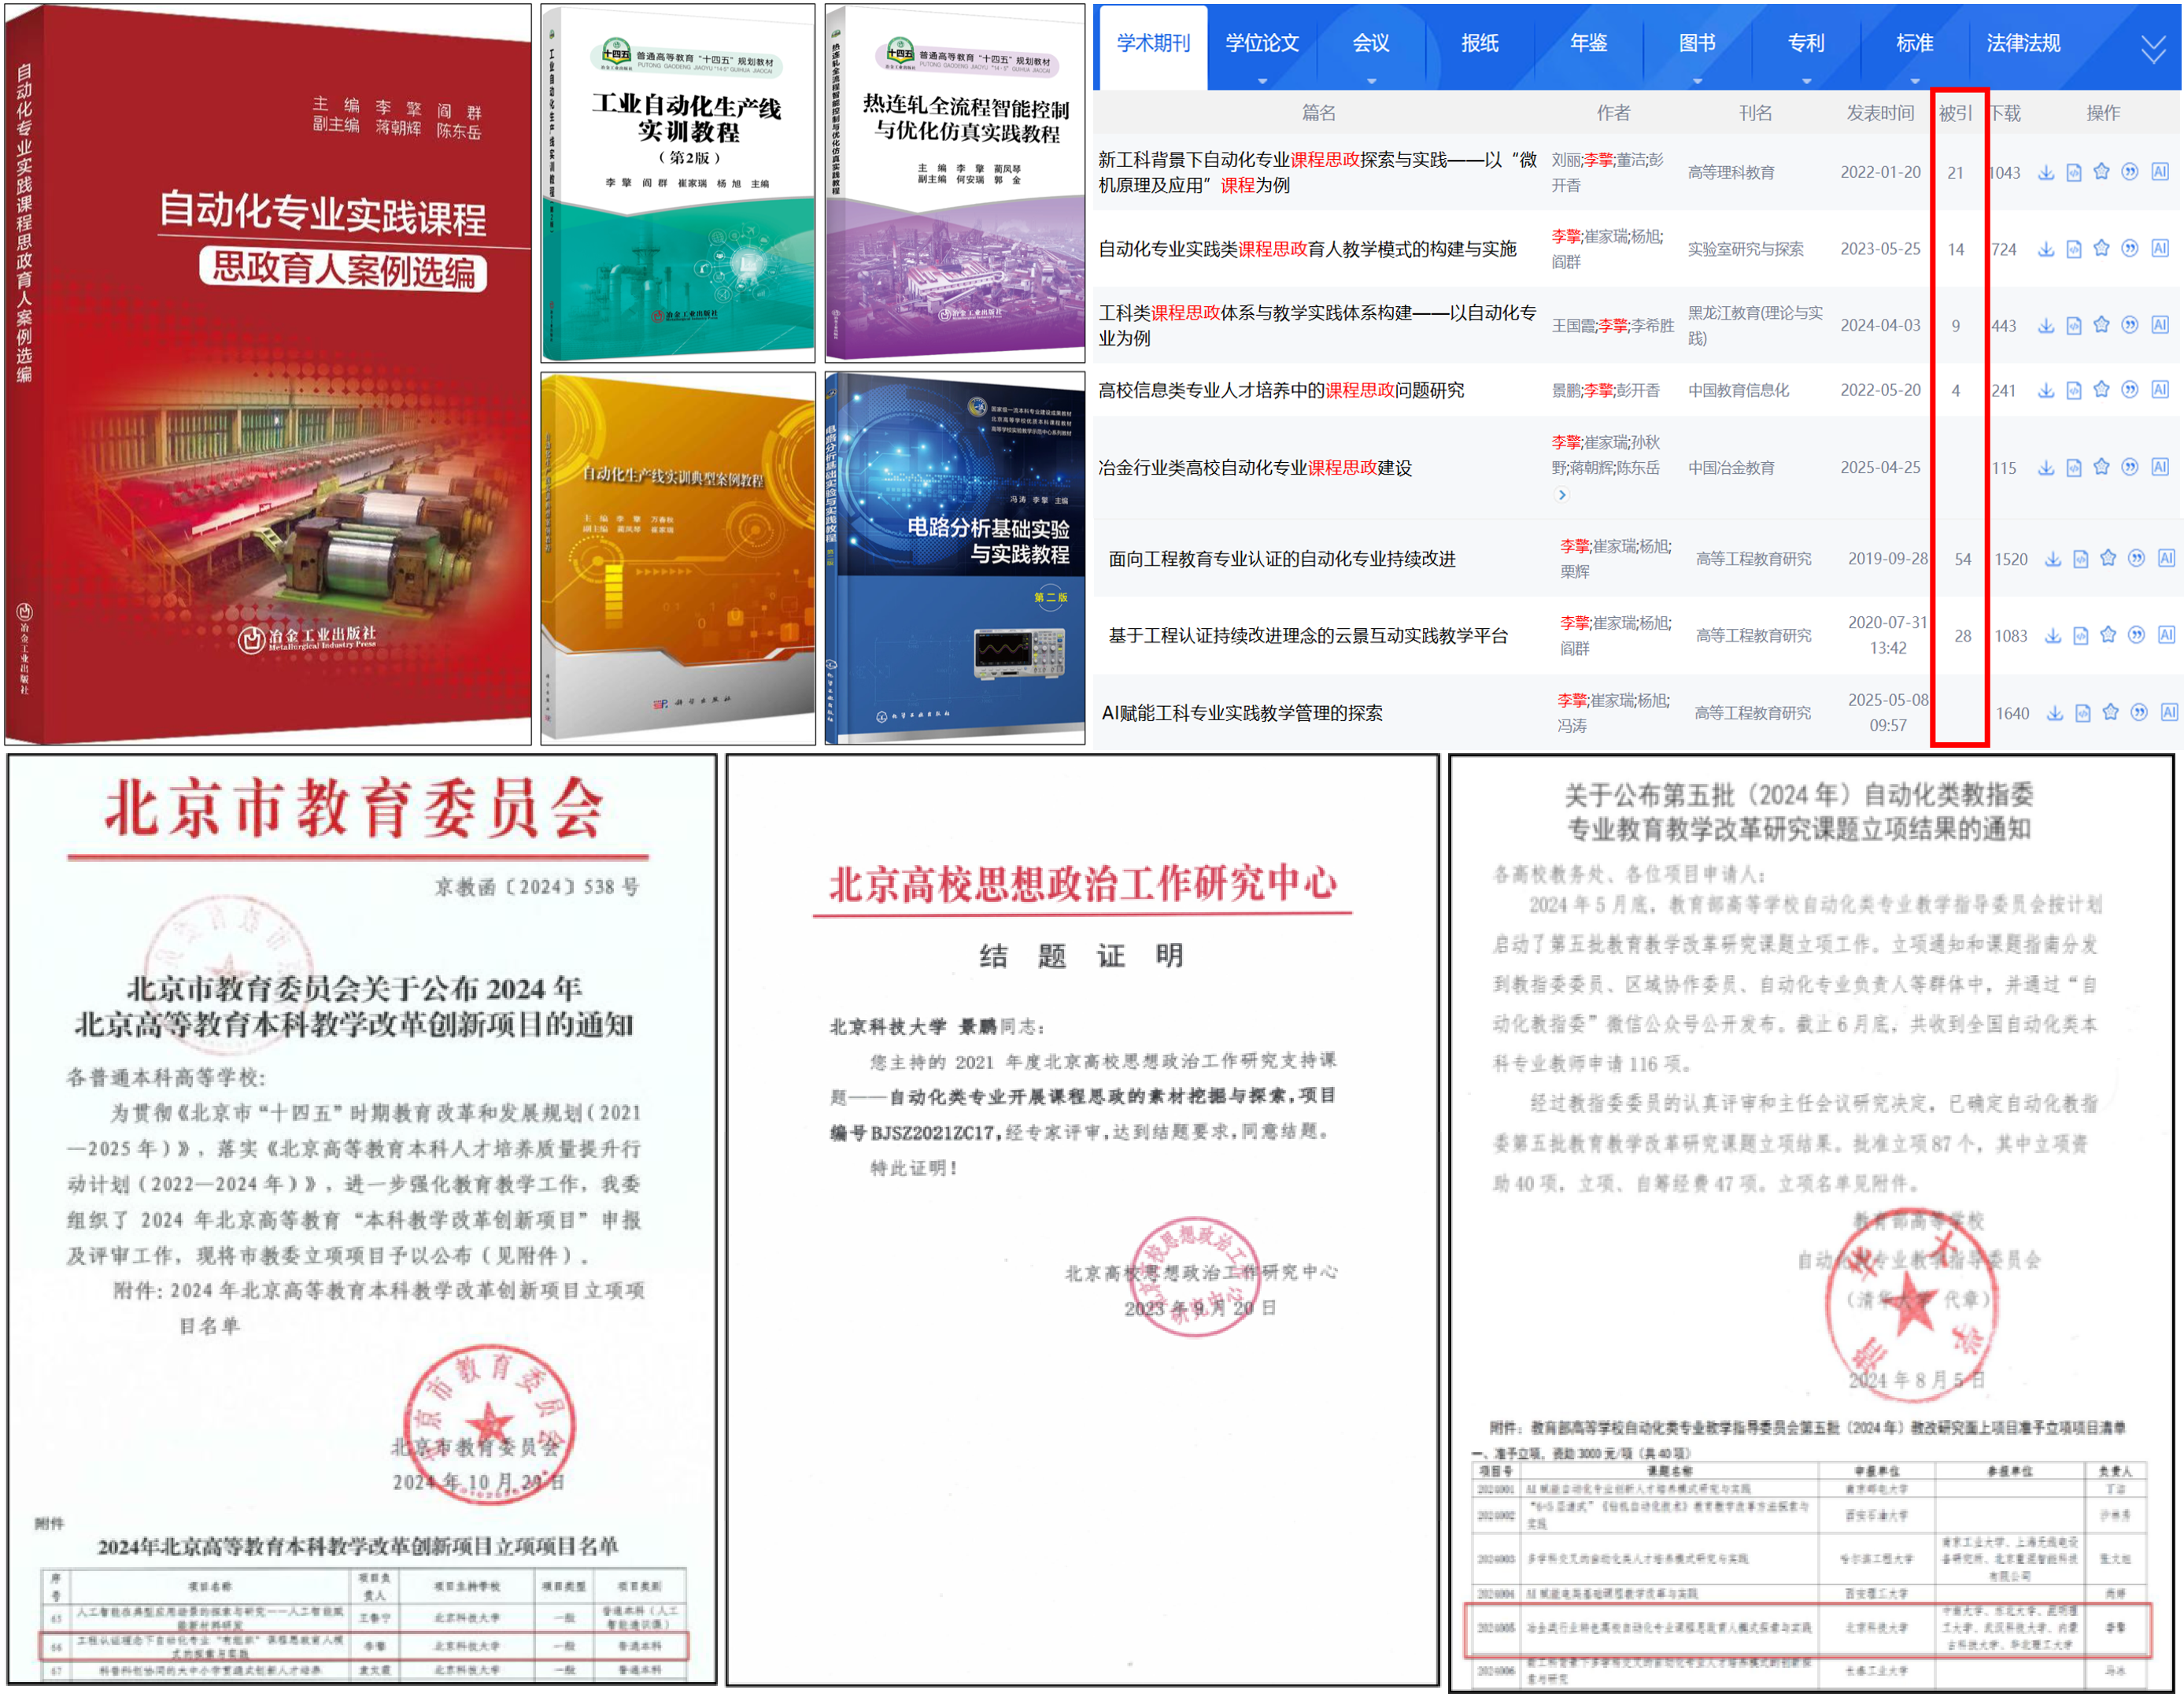Open dropdown arrow under 图书 tab
The width and height of the screenshot is (2184, 1697).
[x=1697, y=81]
